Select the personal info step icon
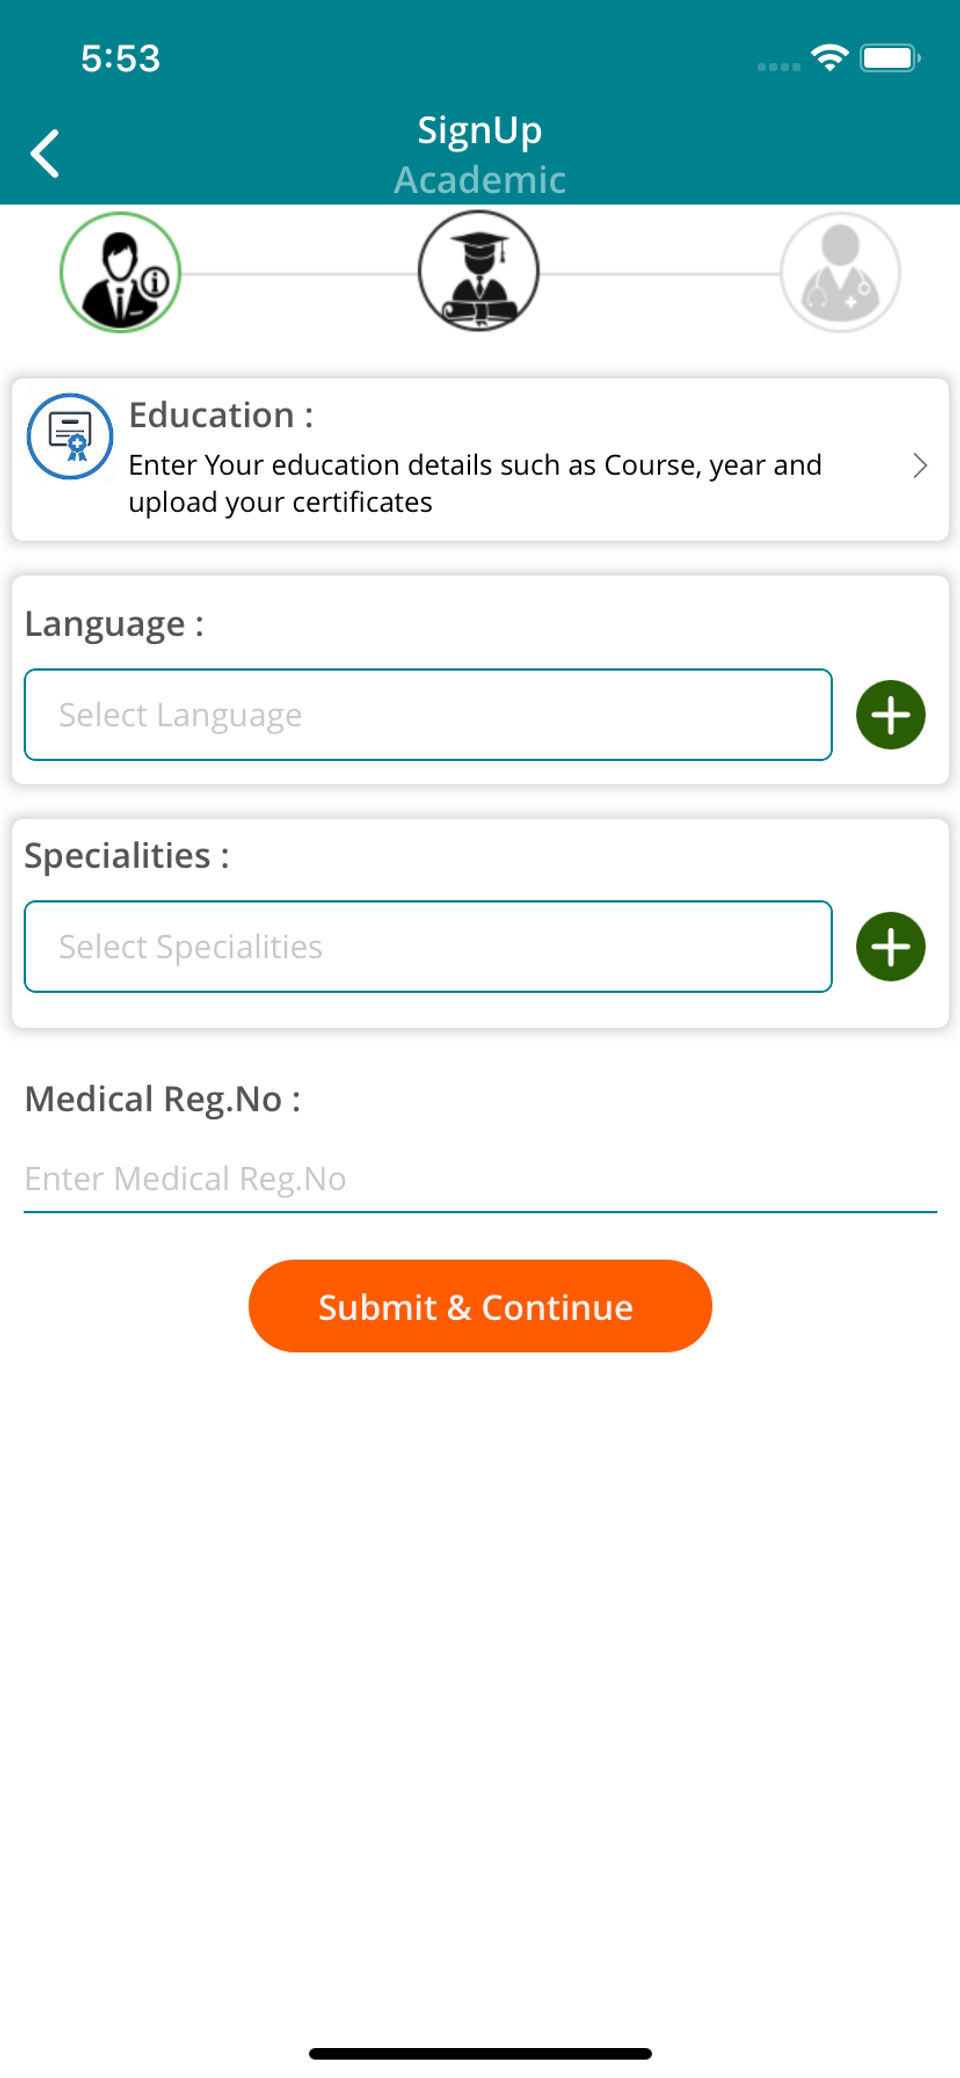 point(120,272)
